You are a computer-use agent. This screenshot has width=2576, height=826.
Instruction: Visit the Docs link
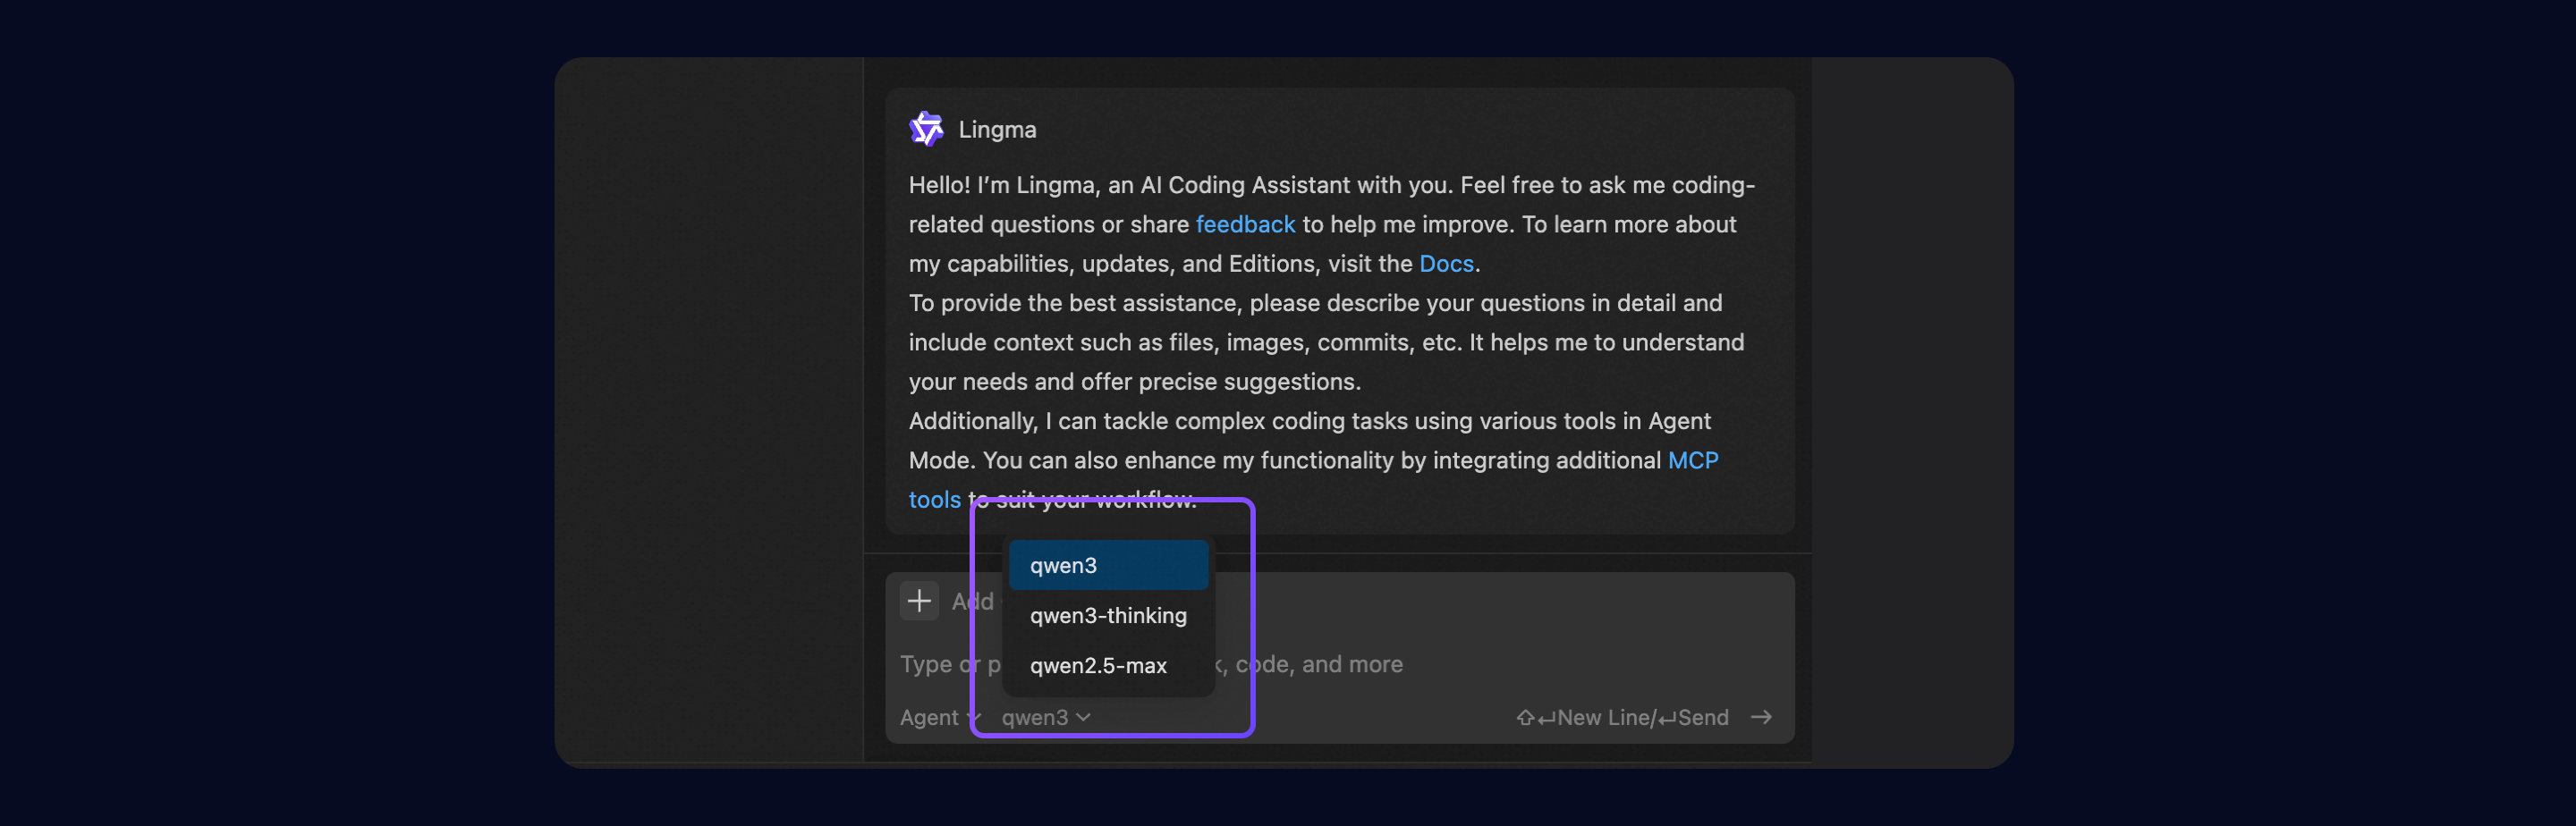click(1445, 263)
